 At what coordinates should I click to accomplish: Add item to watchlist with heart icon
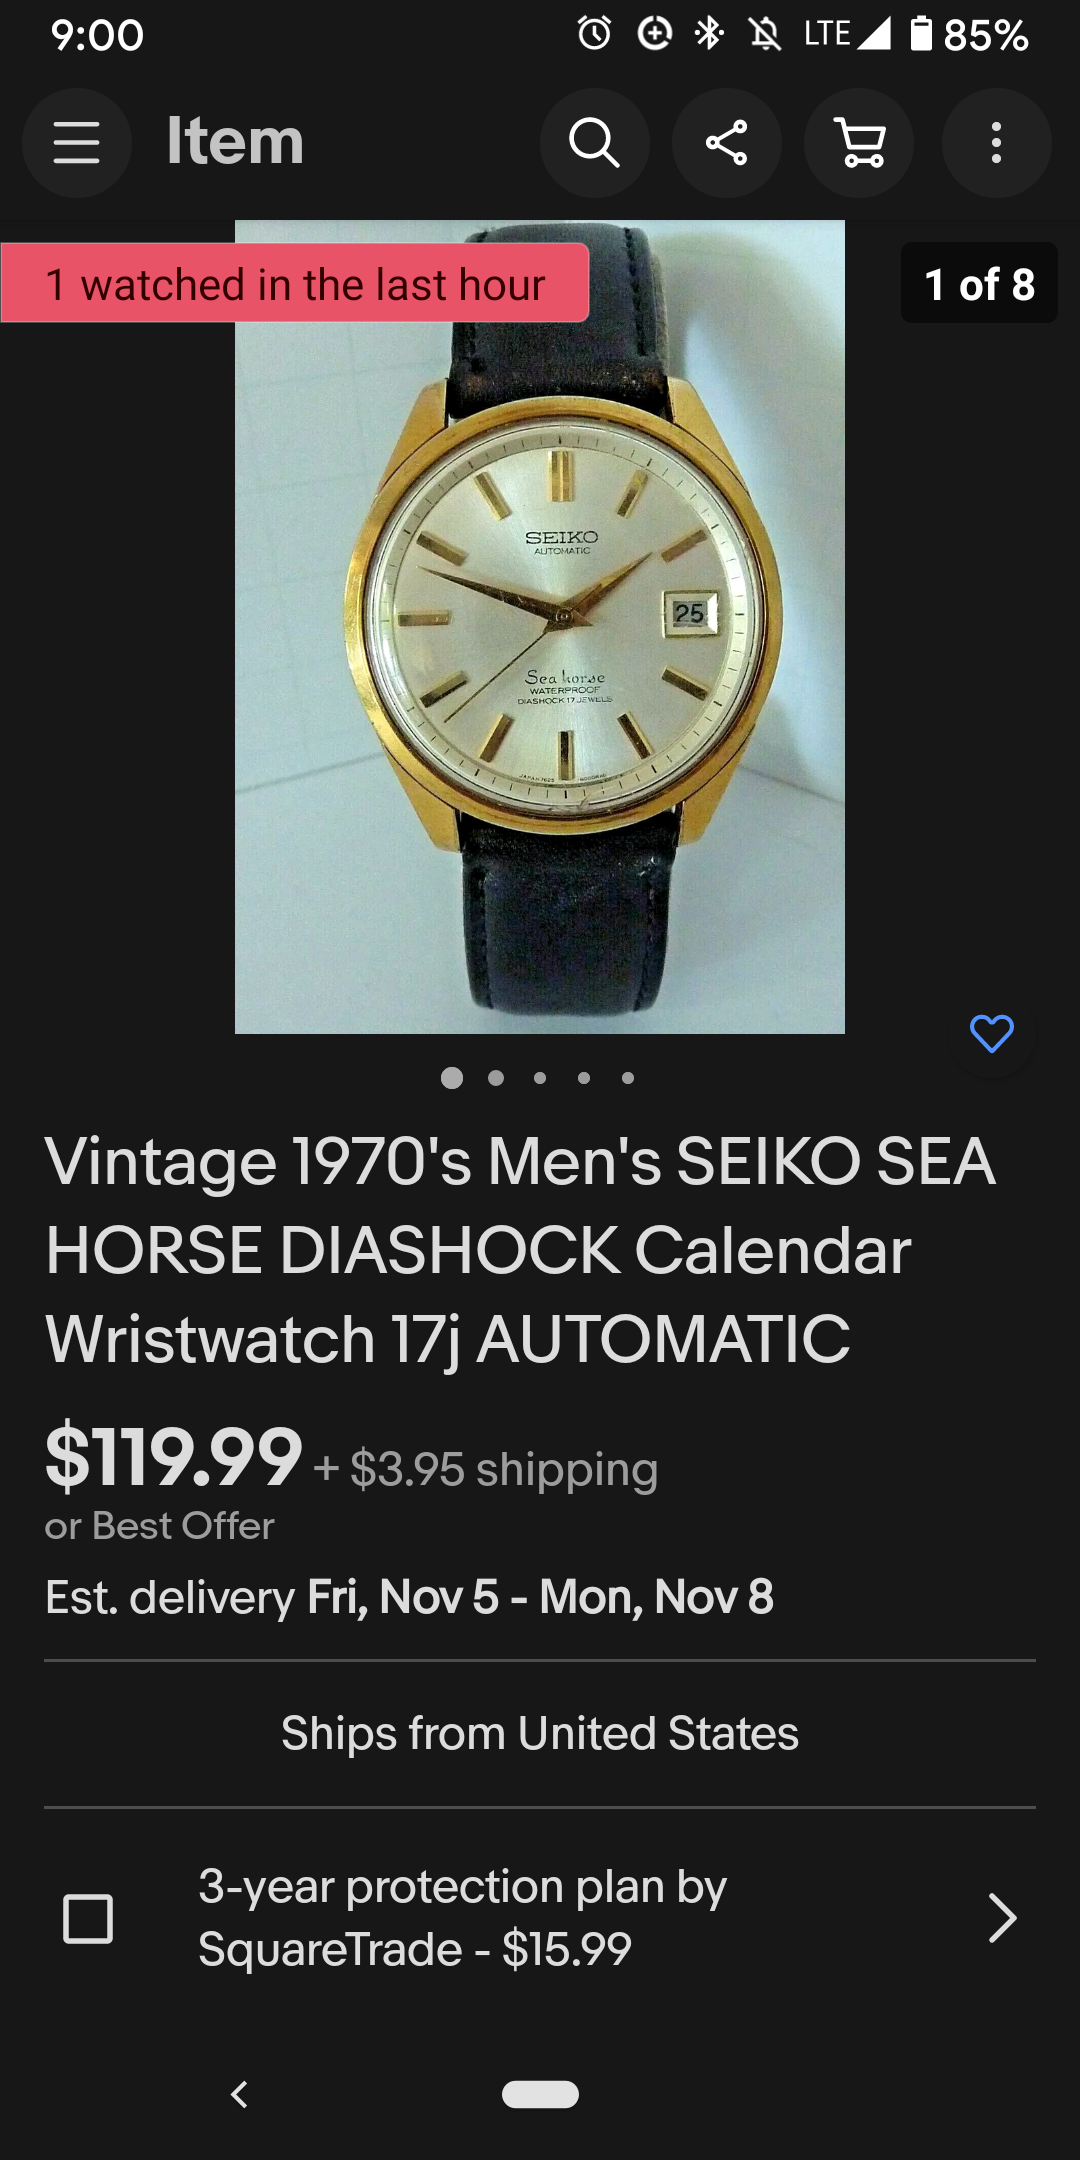click(x=991, y=1033)
